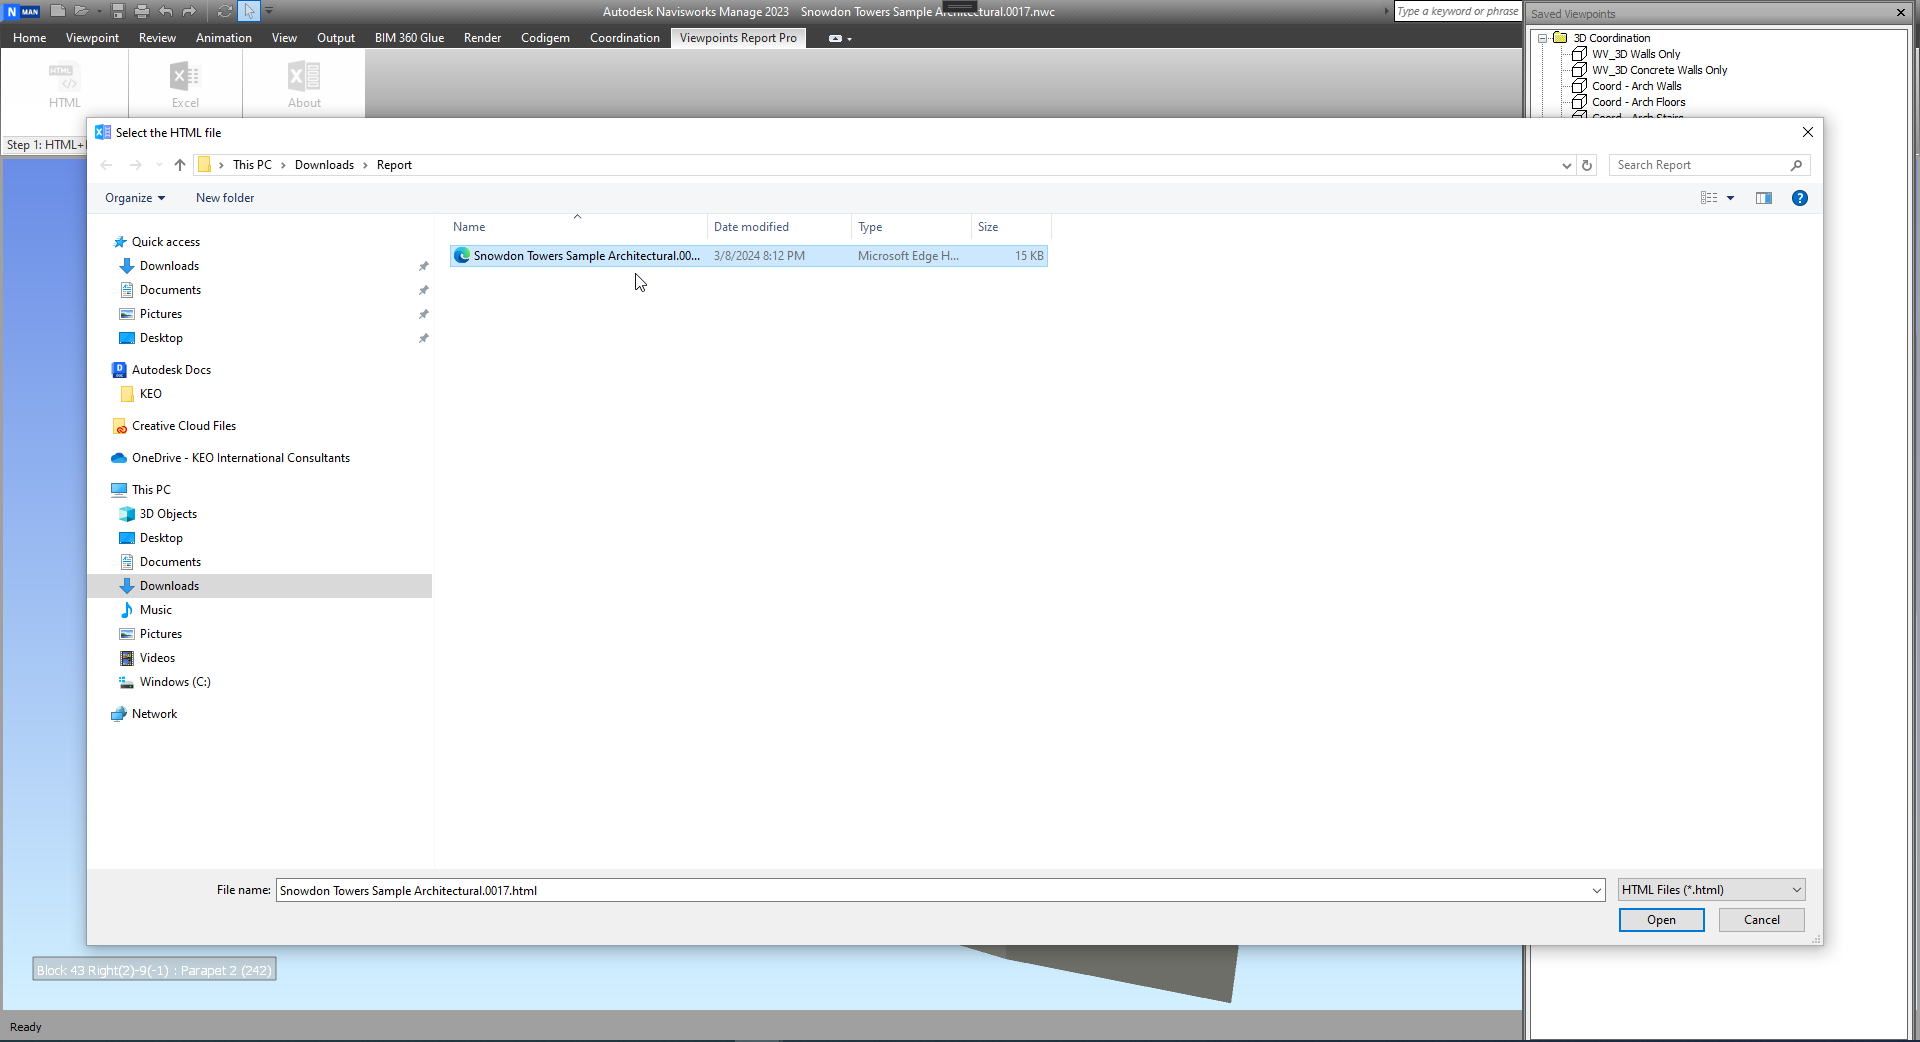The height and width of the screenshot is (1042, 1920).
Task: Open the HTML Files type filter dropdown
Action: (1712, 890)
